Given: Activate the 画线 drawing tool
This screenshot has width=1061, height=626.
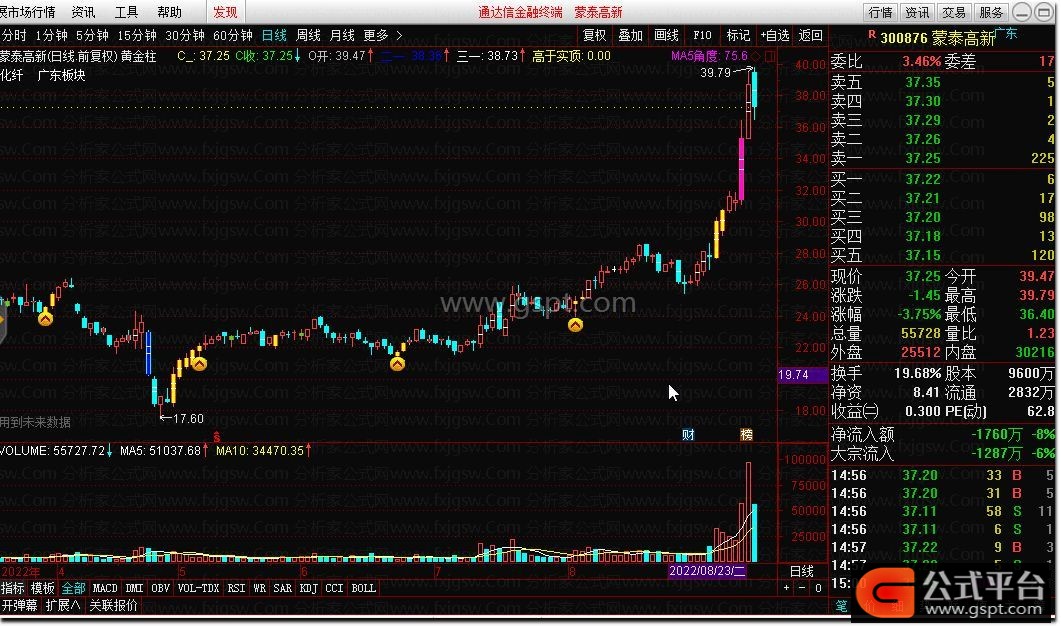Looking at the screenshot, I should (667, 35).
